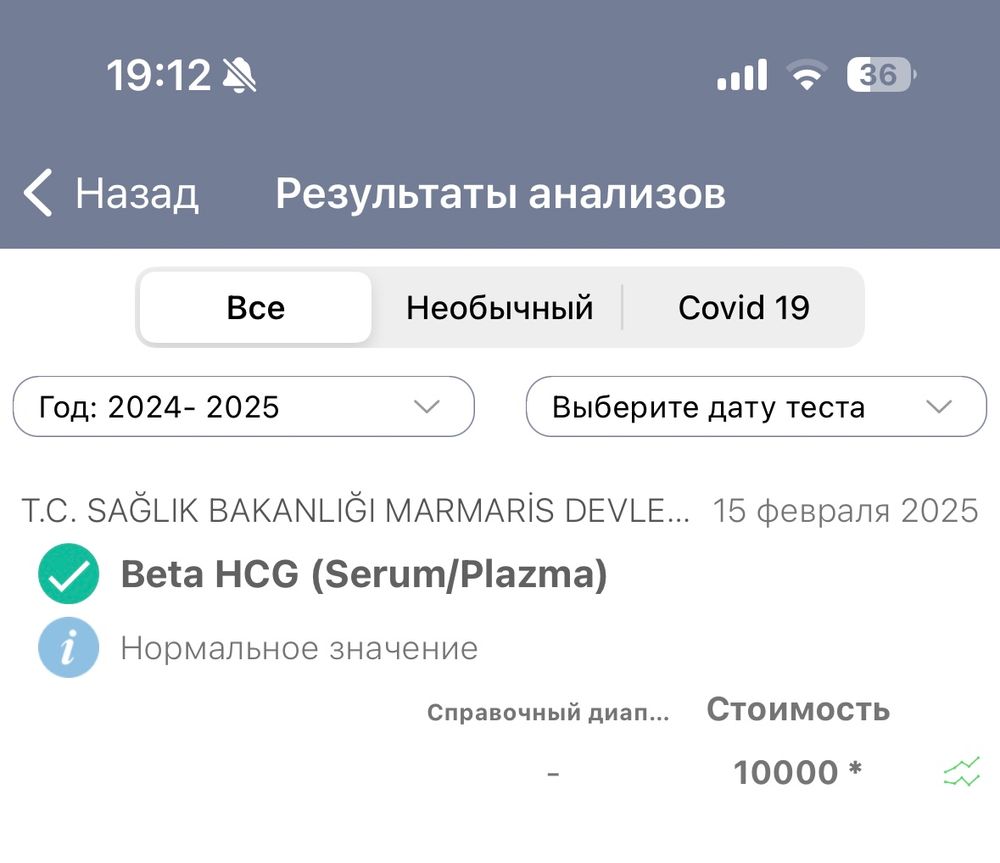The width and height of the screenshot is (1000, 863).
Task: Tap the cellular signal bars icon
Action: point(741,74)
